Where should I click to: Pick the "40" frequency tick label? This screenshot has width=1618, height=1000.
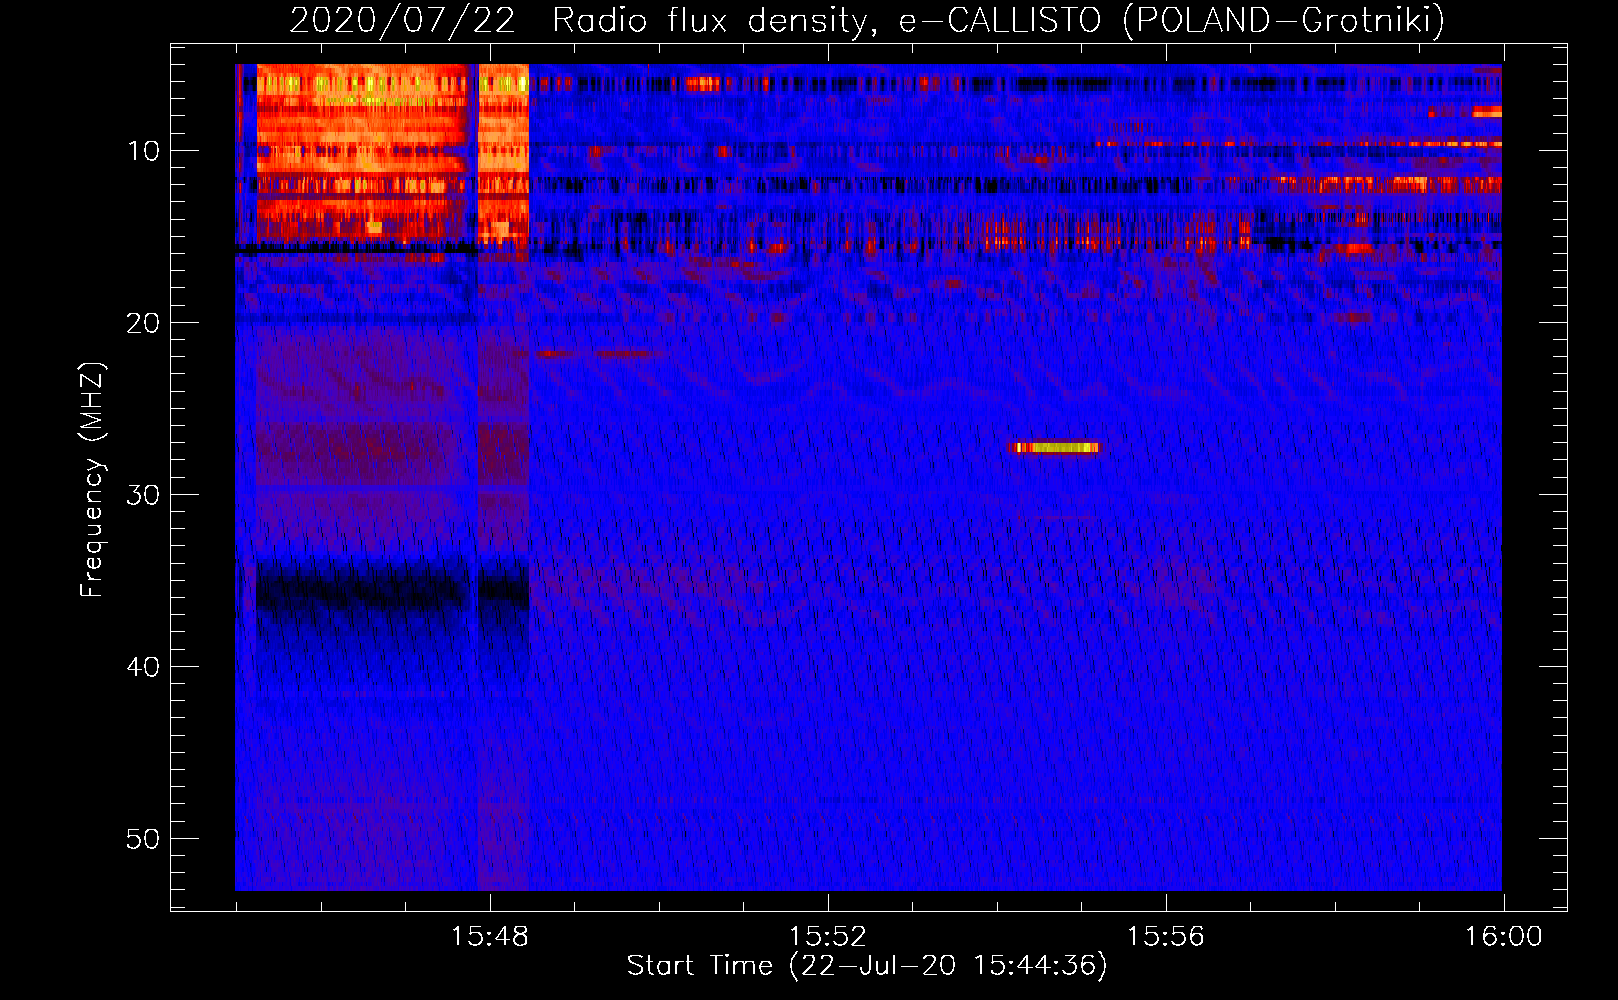pos(144,667)
